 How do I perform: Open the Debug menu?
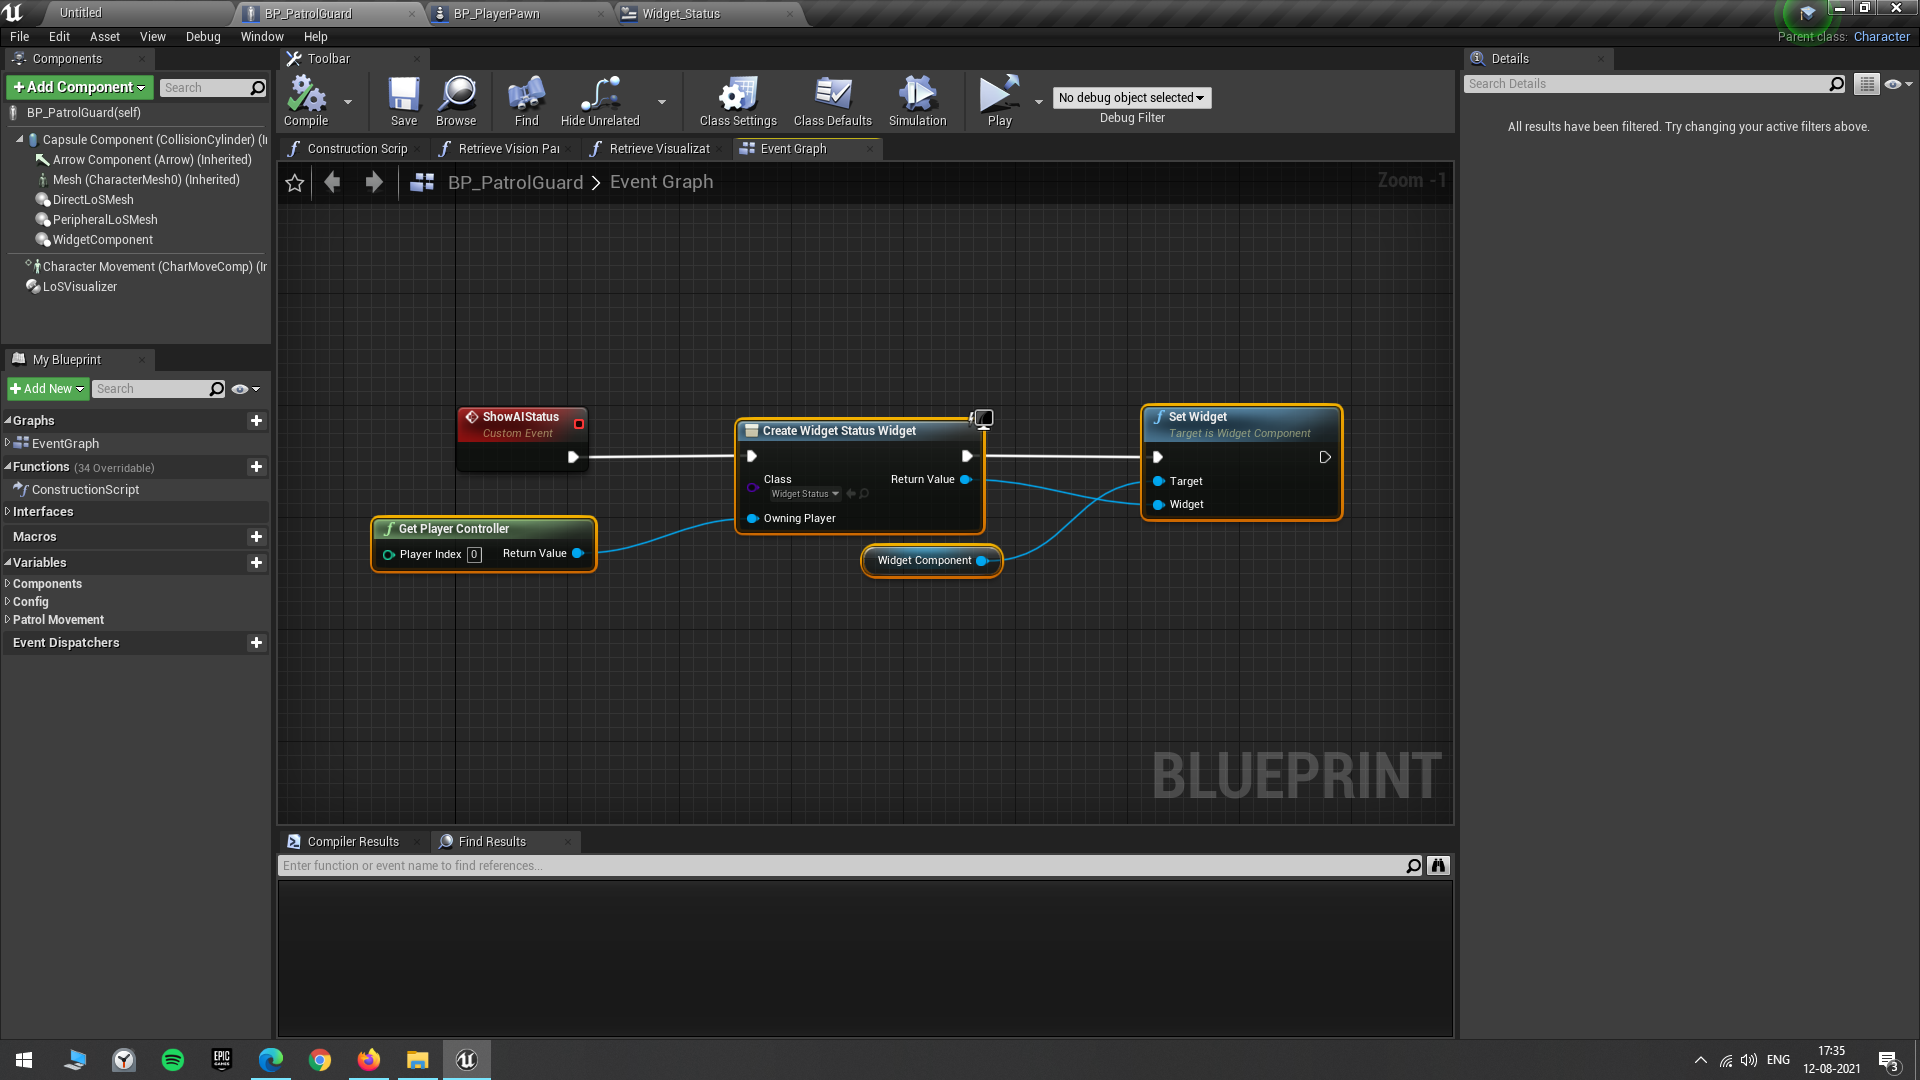203,37
